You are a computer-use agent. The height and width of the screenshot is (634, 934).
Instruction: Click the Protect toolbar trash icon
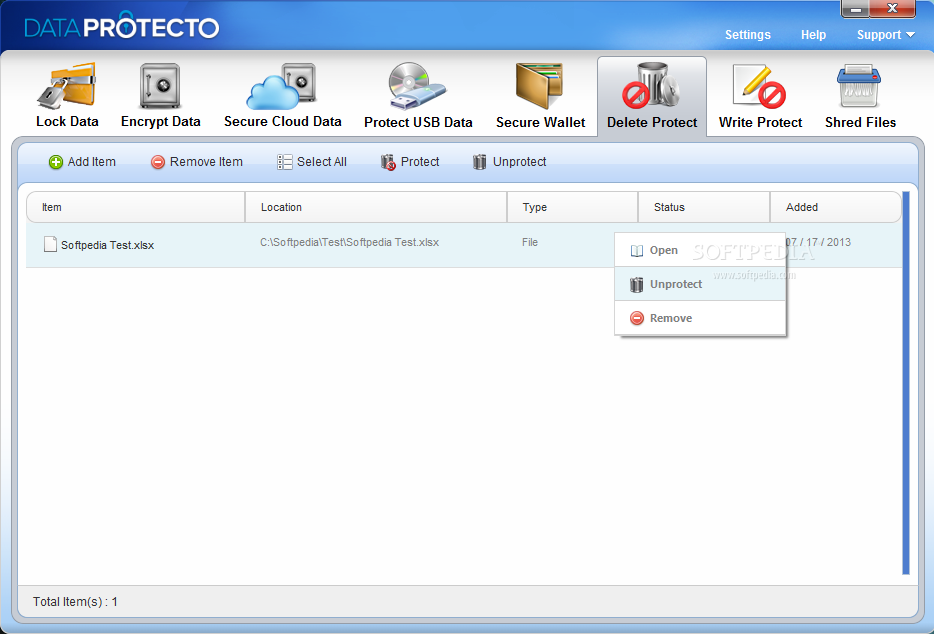coord(388,162)
